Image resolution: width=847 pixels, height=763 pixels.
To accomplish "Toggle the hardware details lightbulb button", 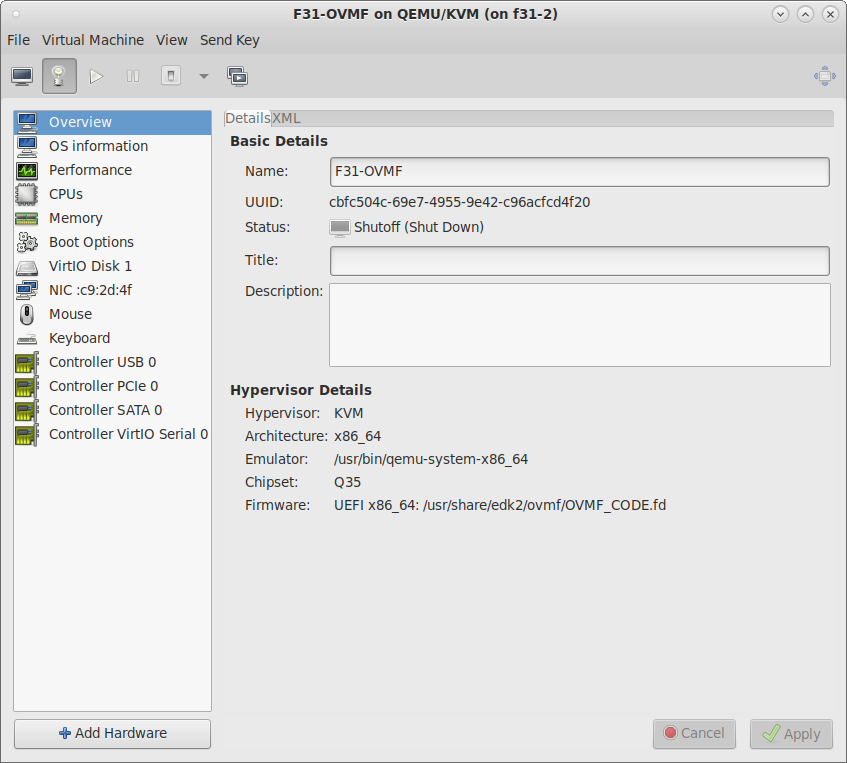I will coord(59,76).
